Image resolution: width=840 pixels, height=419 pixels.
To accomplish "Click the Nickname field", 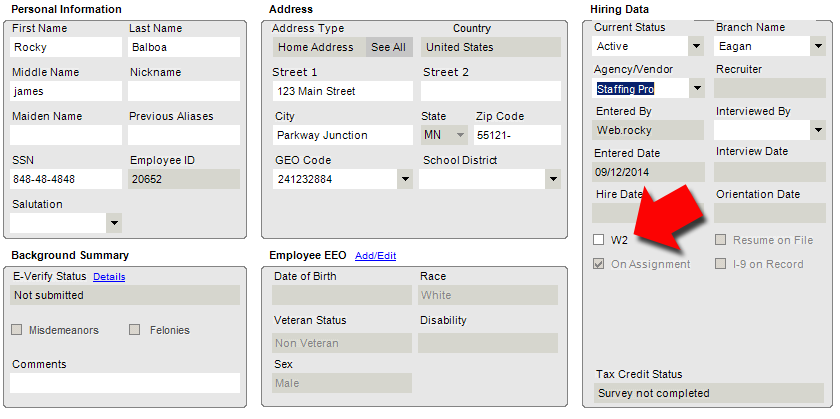I will point(184,91).
